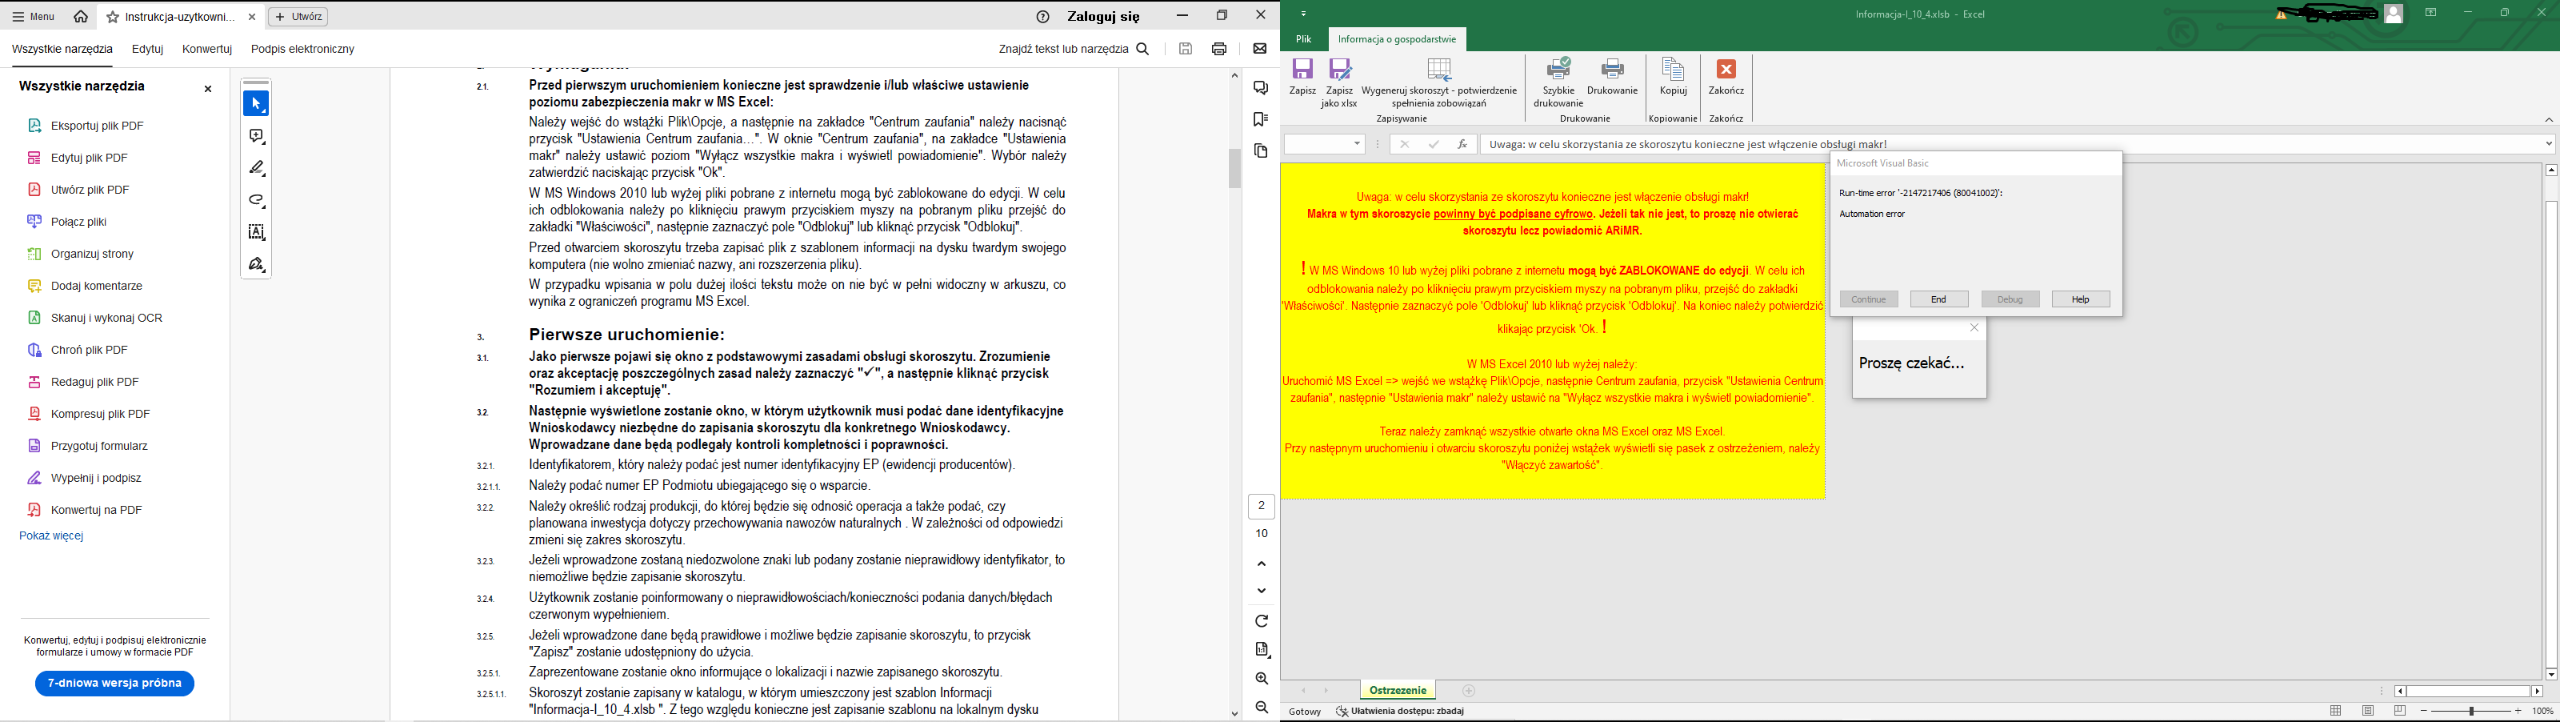Open the Acrobat home icon

pyautogui.click(x=81, y=17)
